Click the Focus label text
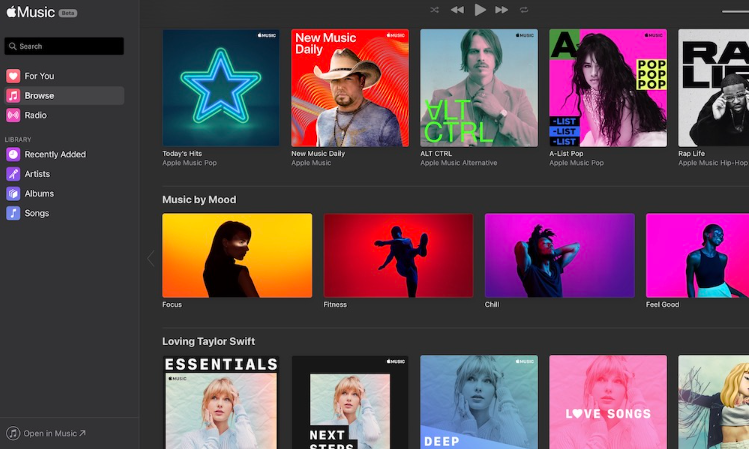The height and width of the screenshot is (449, 749). pyautogui.click(x=172, y=305)
